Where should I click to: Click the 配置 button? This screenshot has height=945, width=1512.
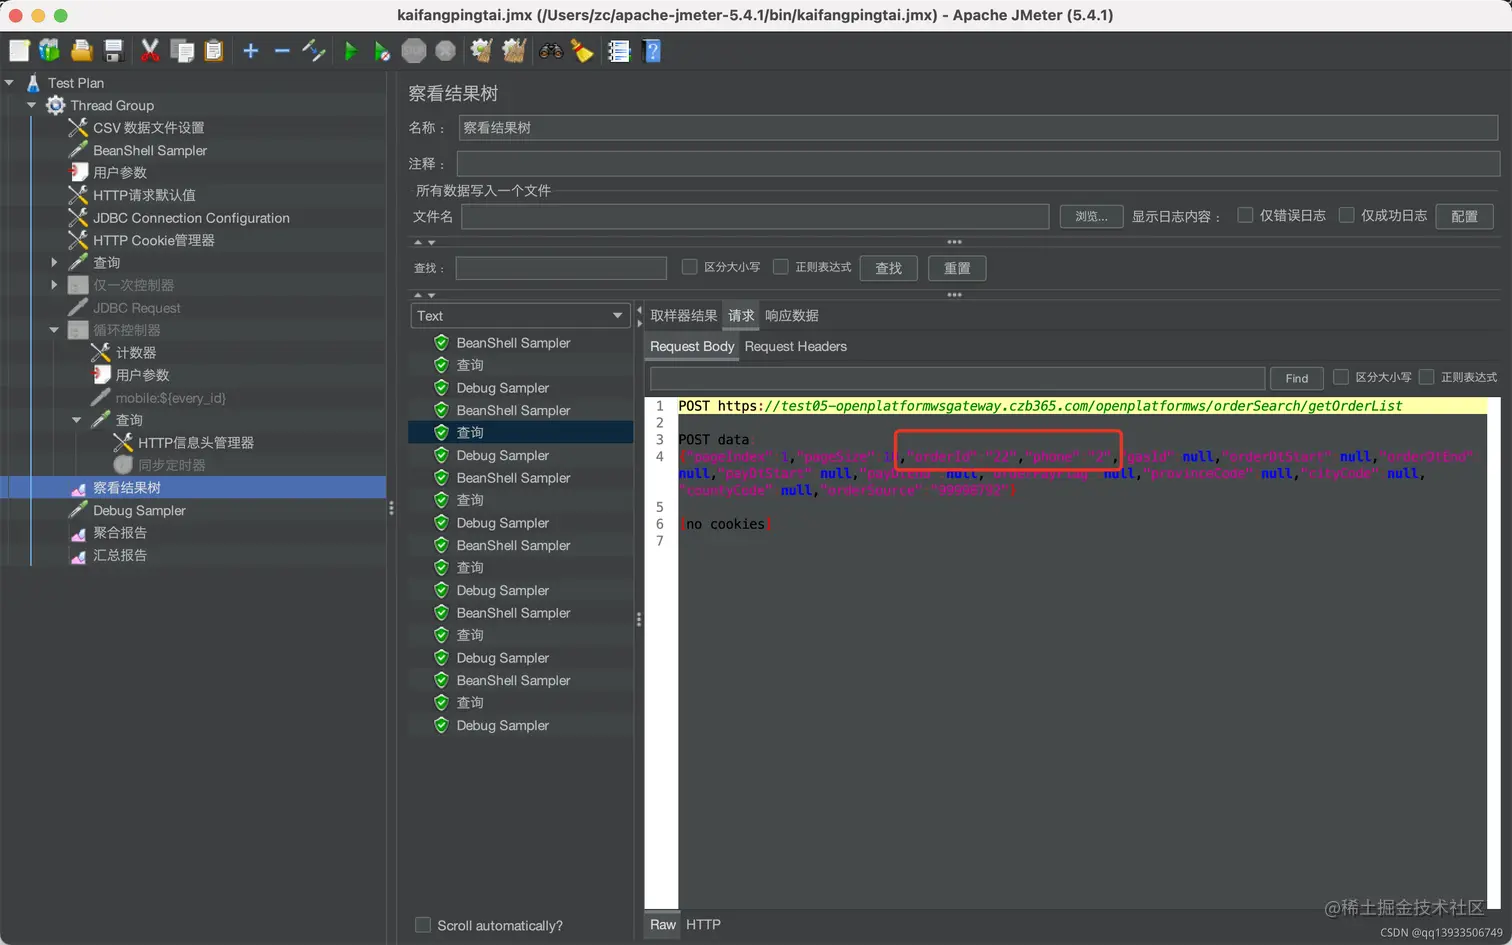[1465, 216]
